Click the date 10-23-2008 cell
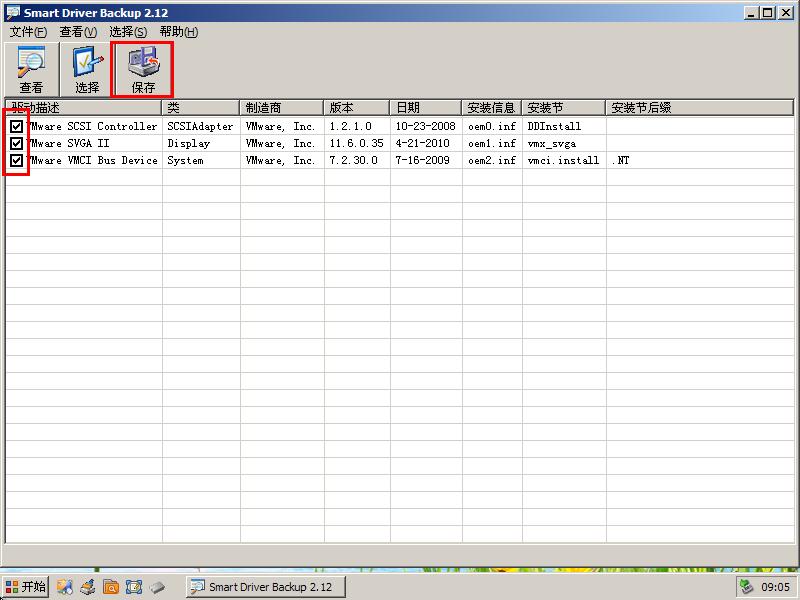Viewport: 800px width, 600px height. (x=426, y=126)
